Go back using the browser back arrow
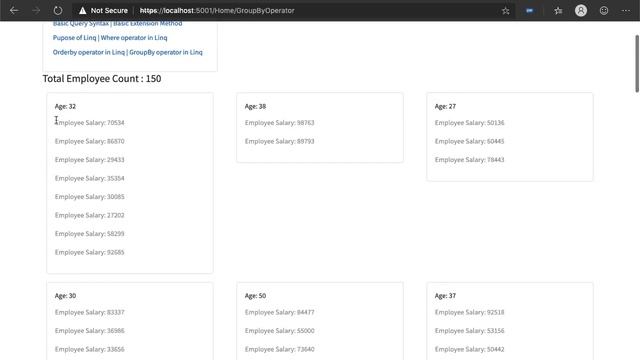Image resolution: width=640 pixels, height=360 pixels. [14, 11]
